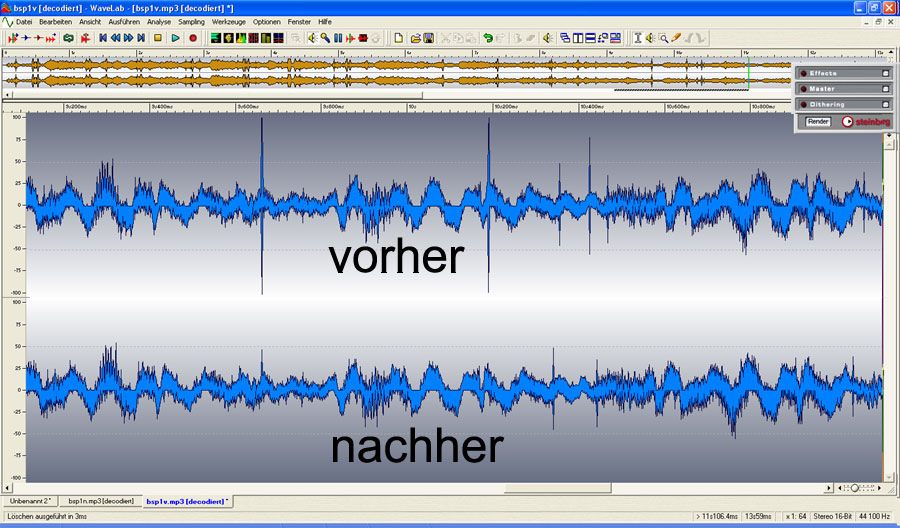Click the x 1: 64 zoom status field
The image size is (900, 528).
point(795,517)
